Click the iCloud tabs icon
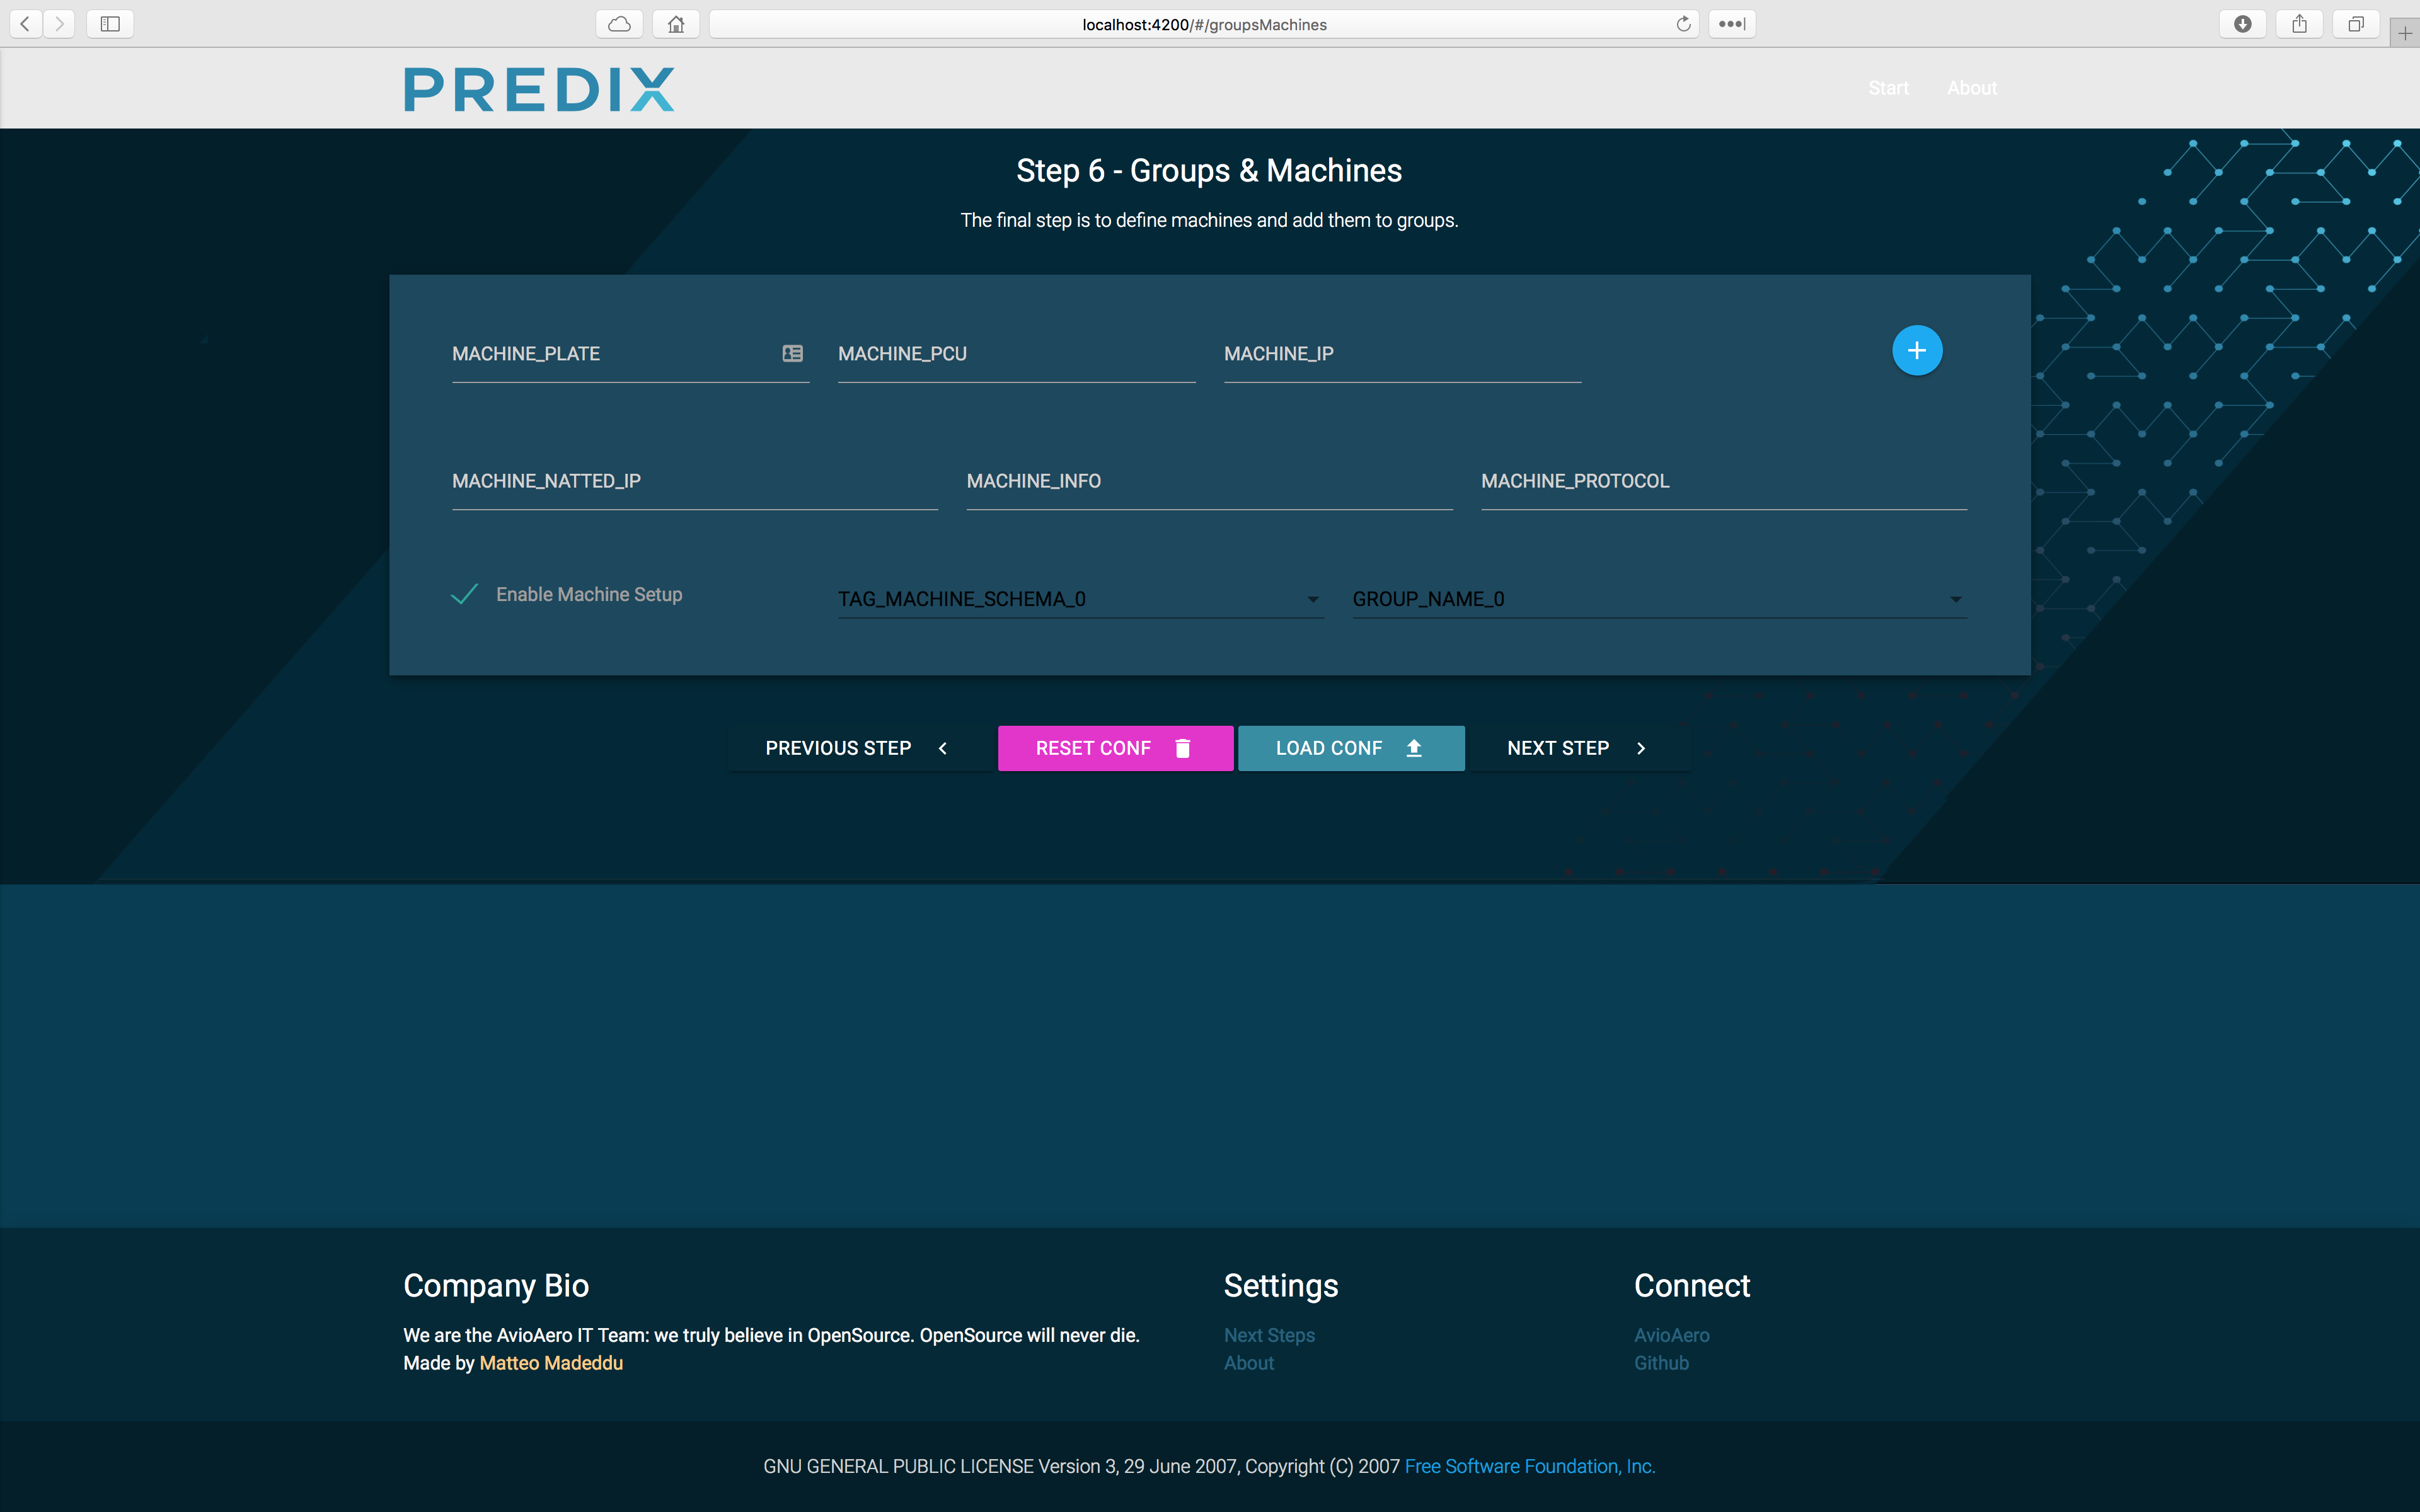Viewport: 2420px width, 1512px height. 619,24
